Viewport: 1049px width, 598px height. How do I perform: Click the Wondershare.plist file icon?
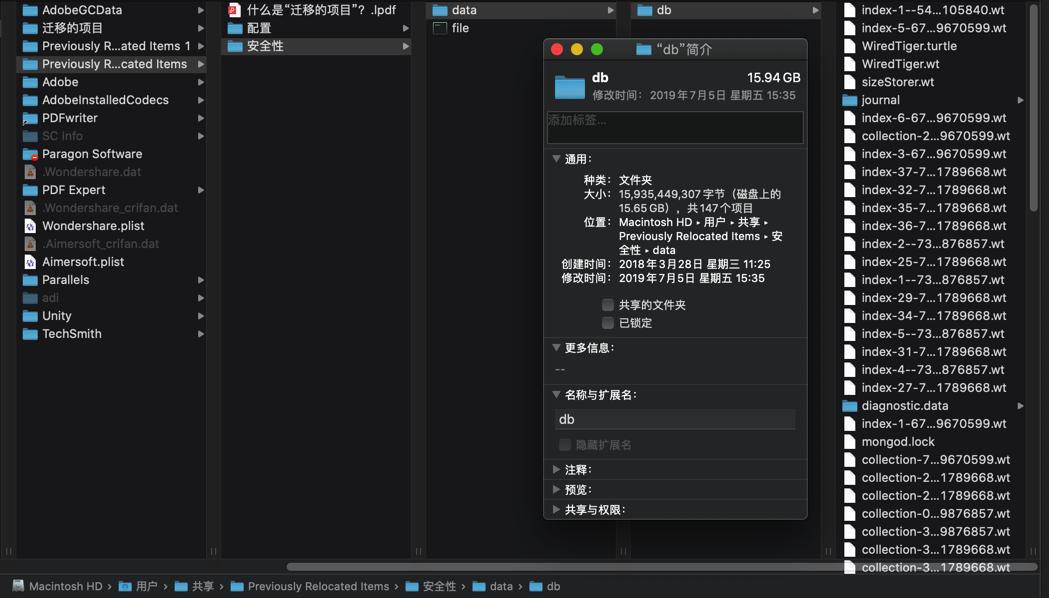click(30, 226)
